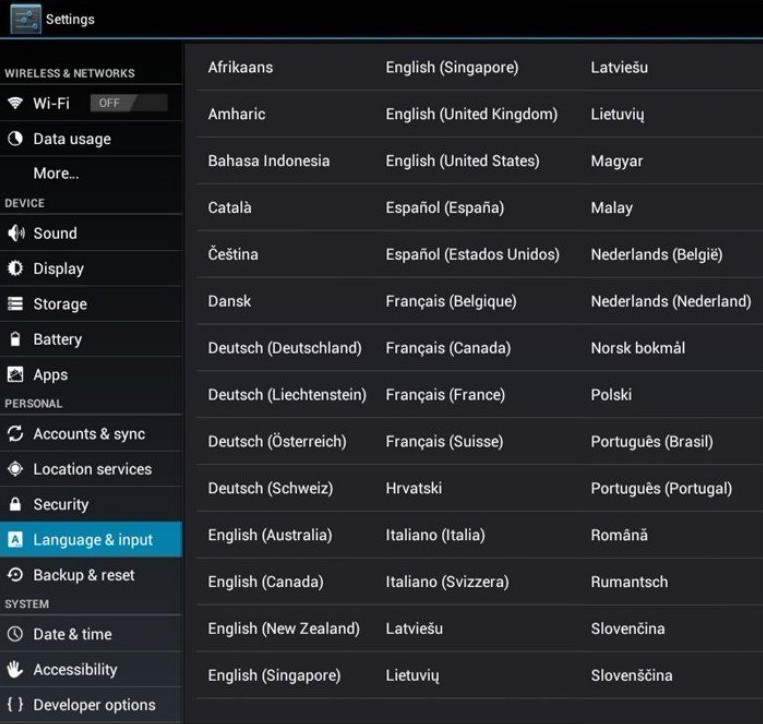The height and width of the screenshot is (724, 763).
Task: Click the Accessibility hand icon
Action: [x=15, y=670]
